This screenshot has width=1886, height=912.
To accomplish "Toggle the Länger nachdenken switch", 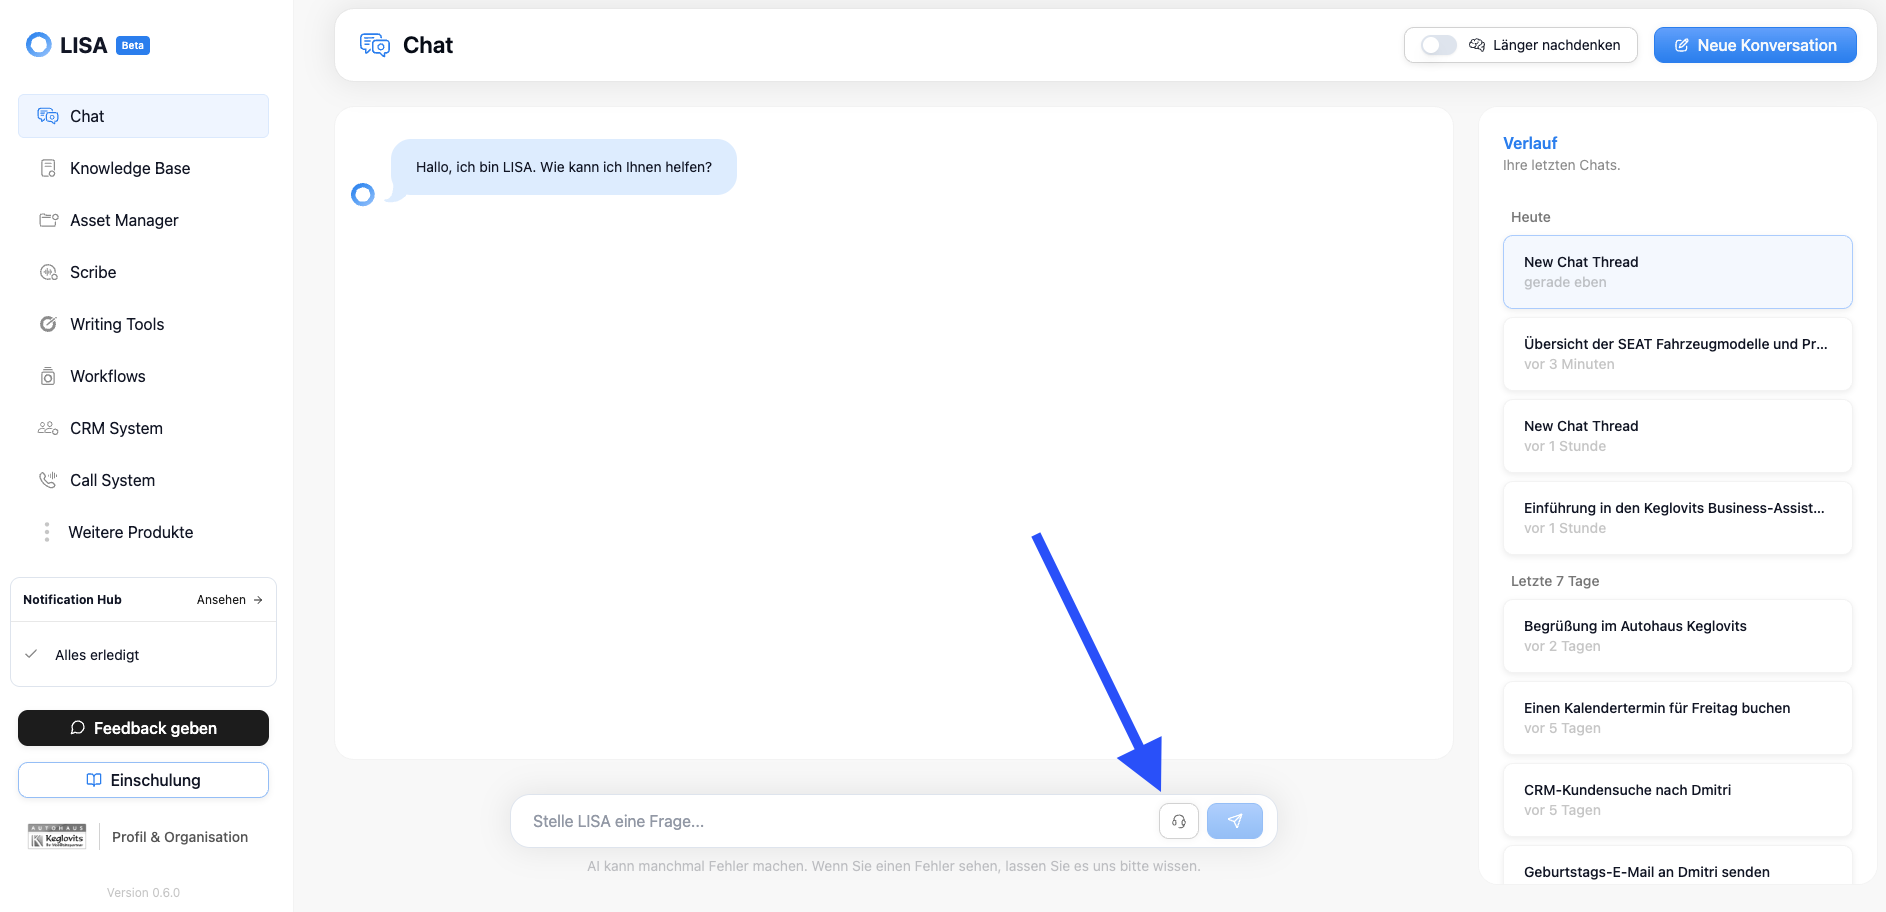I will 1439,45.
